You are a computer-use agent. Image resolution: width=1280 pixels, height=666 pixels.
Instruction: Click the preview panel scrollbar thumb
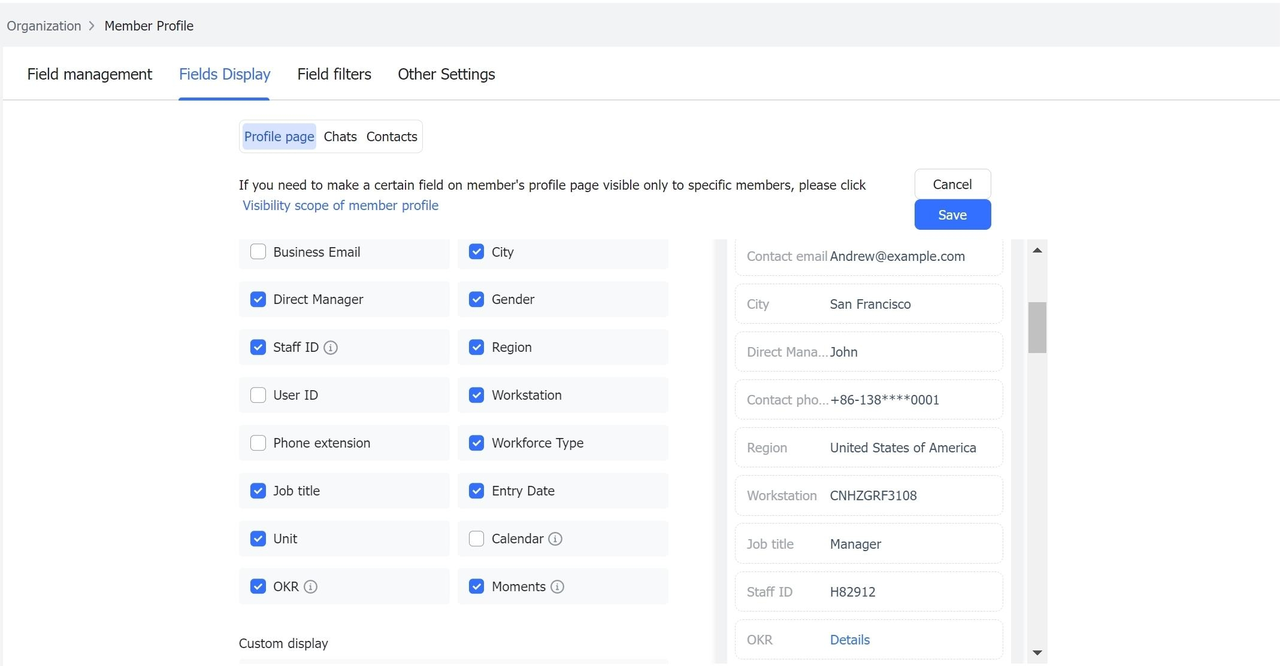click(x=1037, y=327)
